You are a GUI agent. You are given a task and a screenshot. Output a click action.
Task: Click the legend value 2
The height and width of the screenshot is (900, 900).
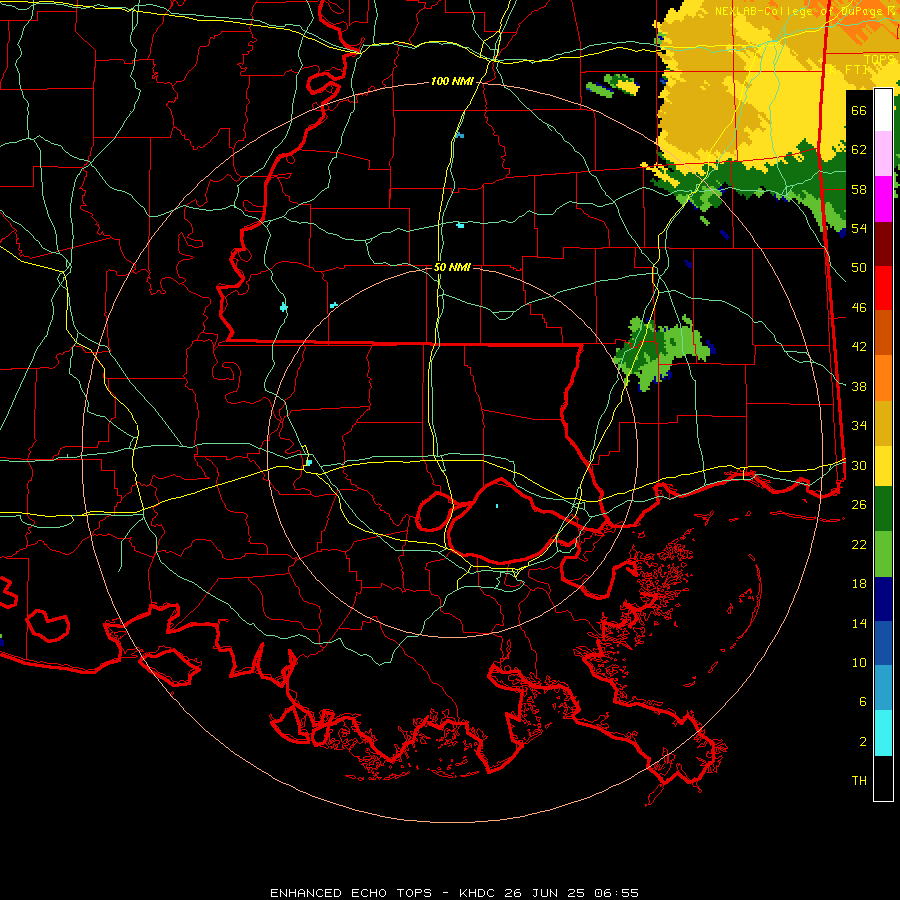pos(862,742)
